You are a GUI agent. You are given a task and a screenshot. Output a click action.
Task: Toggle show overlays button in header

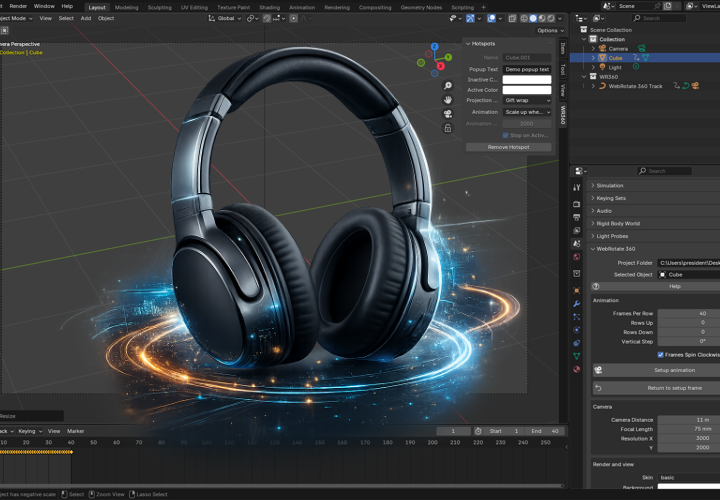[x=491, y=18]
